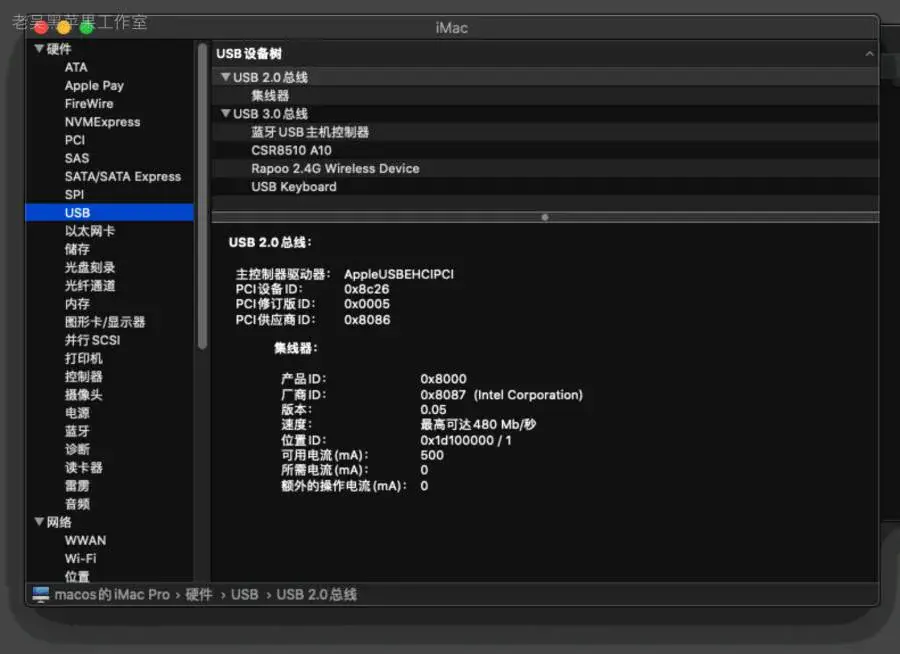Select 摄像头 camera entry
The width and height of the screenshot is (900, 654).
click(83, 394)
